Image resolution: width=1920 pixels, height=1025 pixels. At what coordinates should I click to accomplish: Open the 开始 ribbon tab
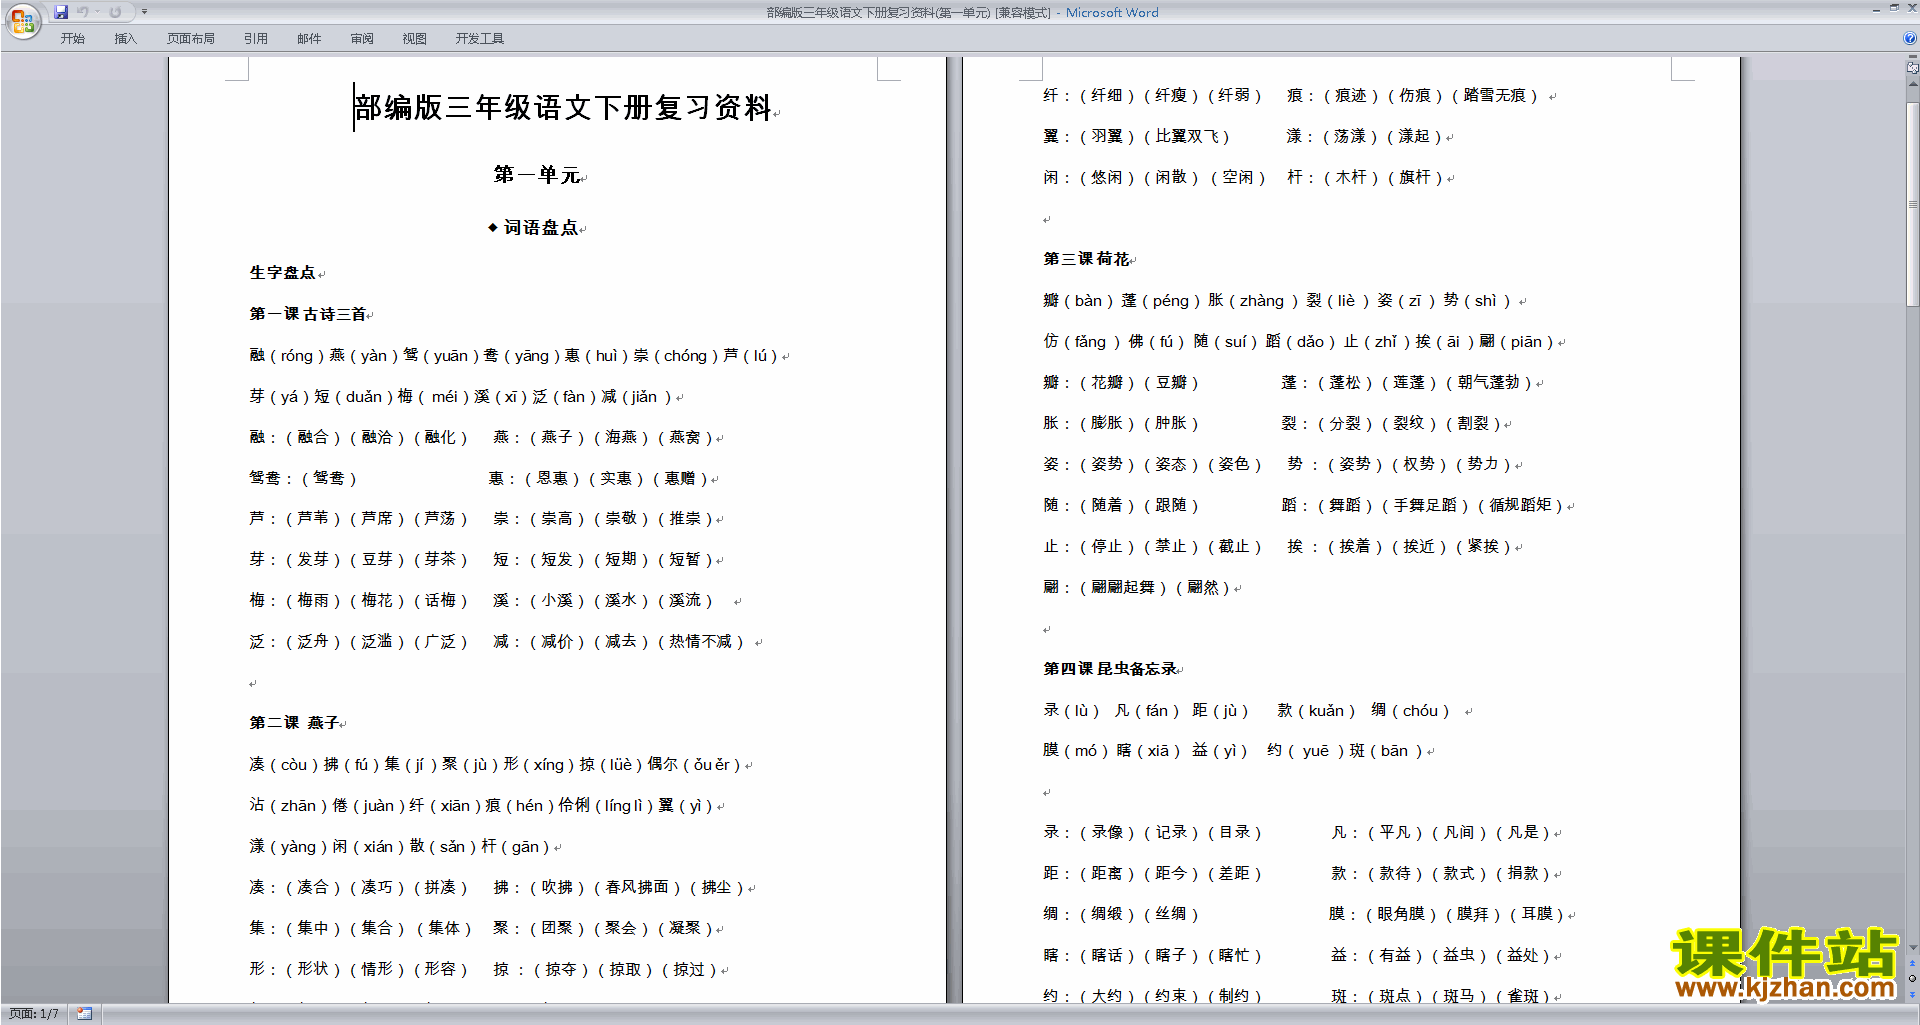tap(72, 39)
